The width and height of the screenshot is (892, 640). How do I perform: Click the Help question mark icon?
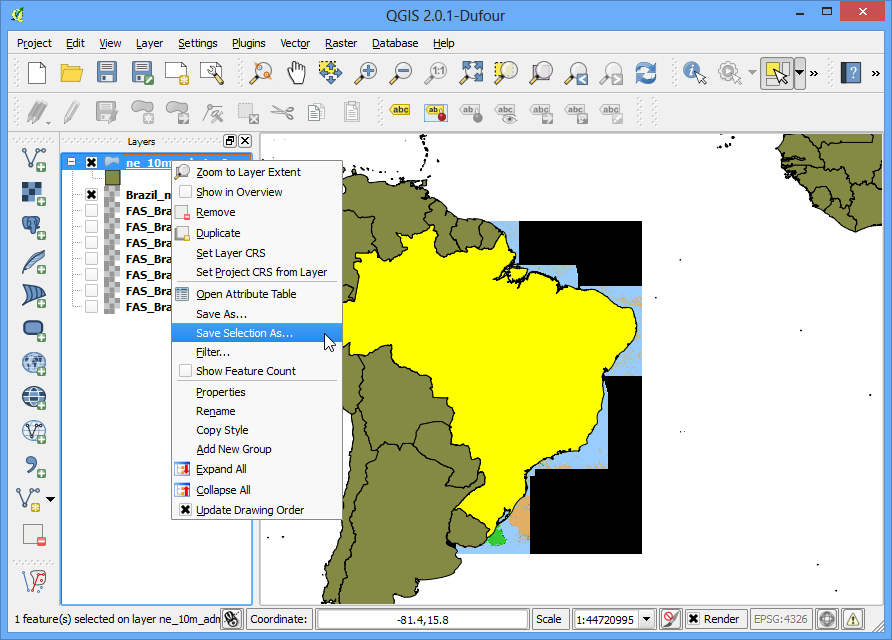pyautogui.click(x=851, y=73)
